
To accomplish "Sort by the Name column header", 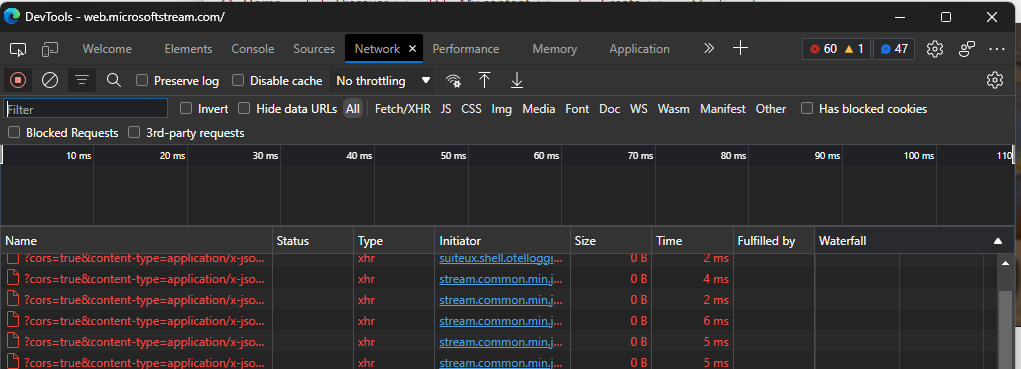I will [135, 241].
